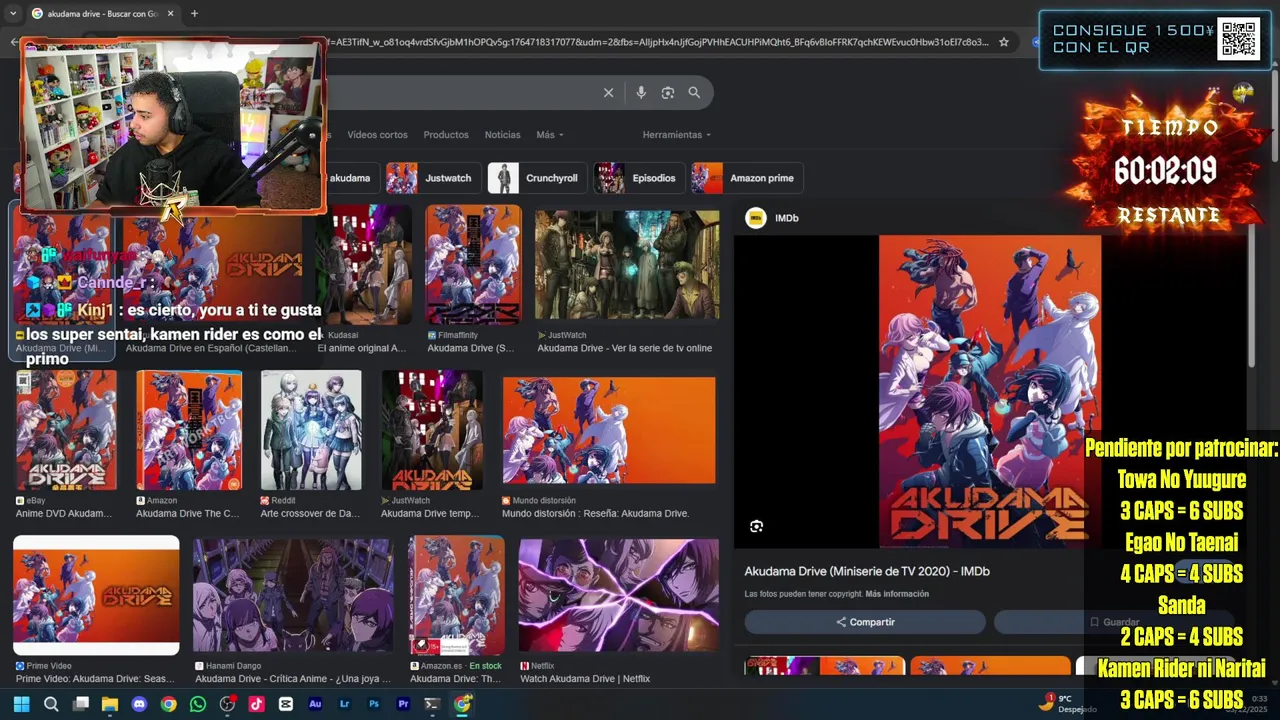The height and width of the screenshot is (720, 1280).
Task: Open the Hanami Dango Crítica Anime result
Action: (x=293, y=611)
